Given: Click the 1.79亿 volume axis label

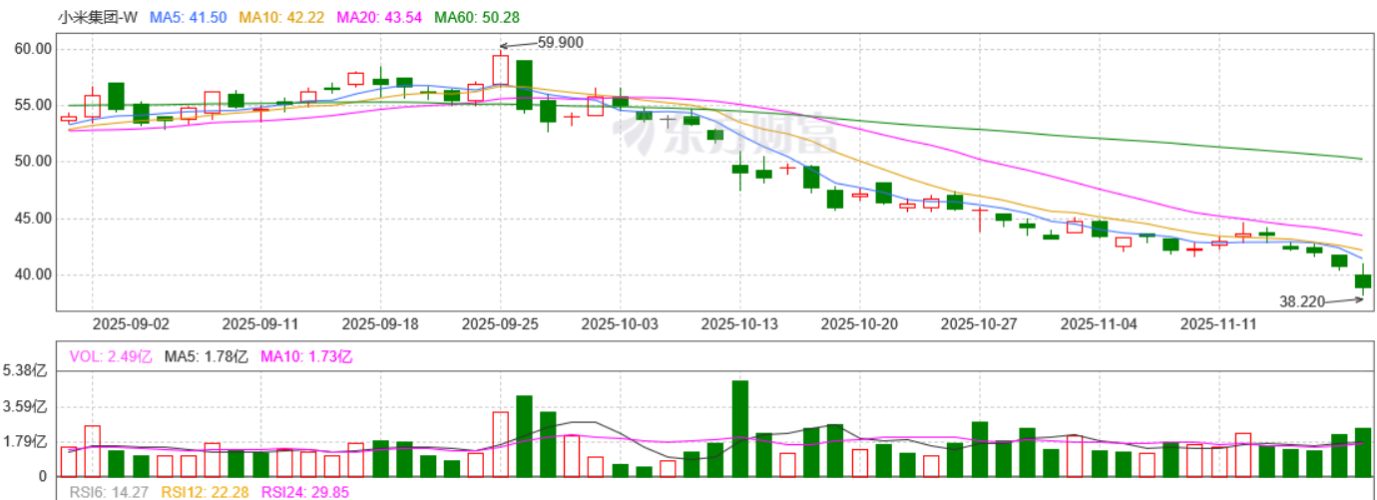Looking at the screenshot, I should click(25, 442).
